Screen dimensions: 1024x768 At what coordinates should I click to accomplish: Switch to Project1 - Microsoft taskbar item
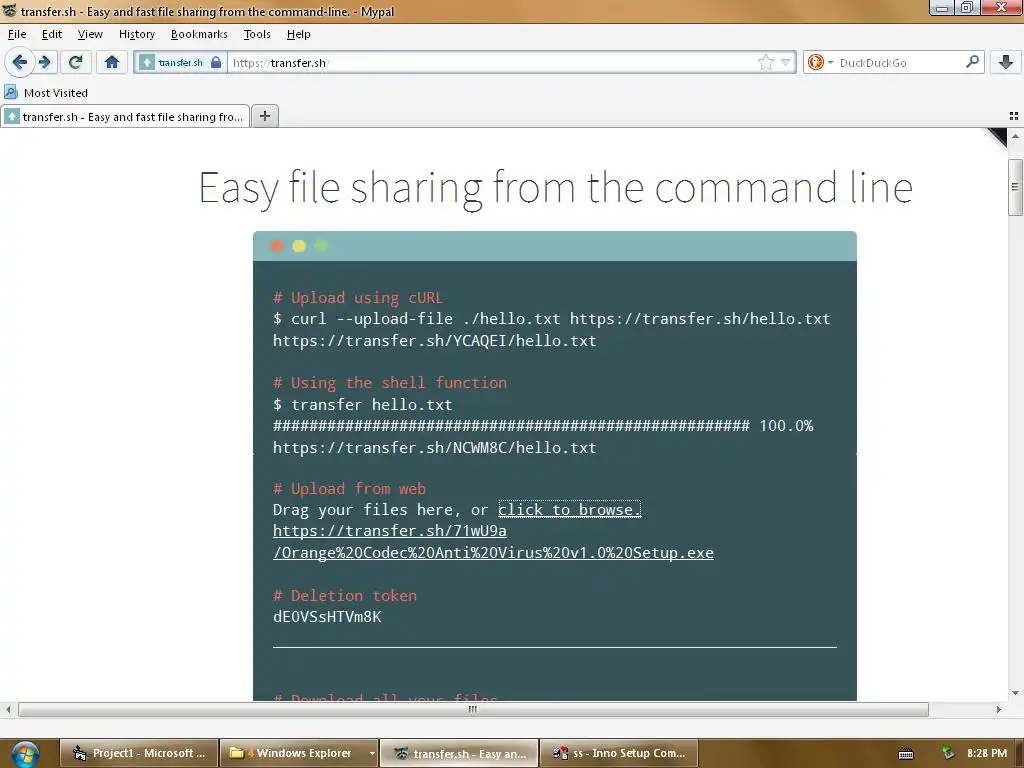coord(138,753)
